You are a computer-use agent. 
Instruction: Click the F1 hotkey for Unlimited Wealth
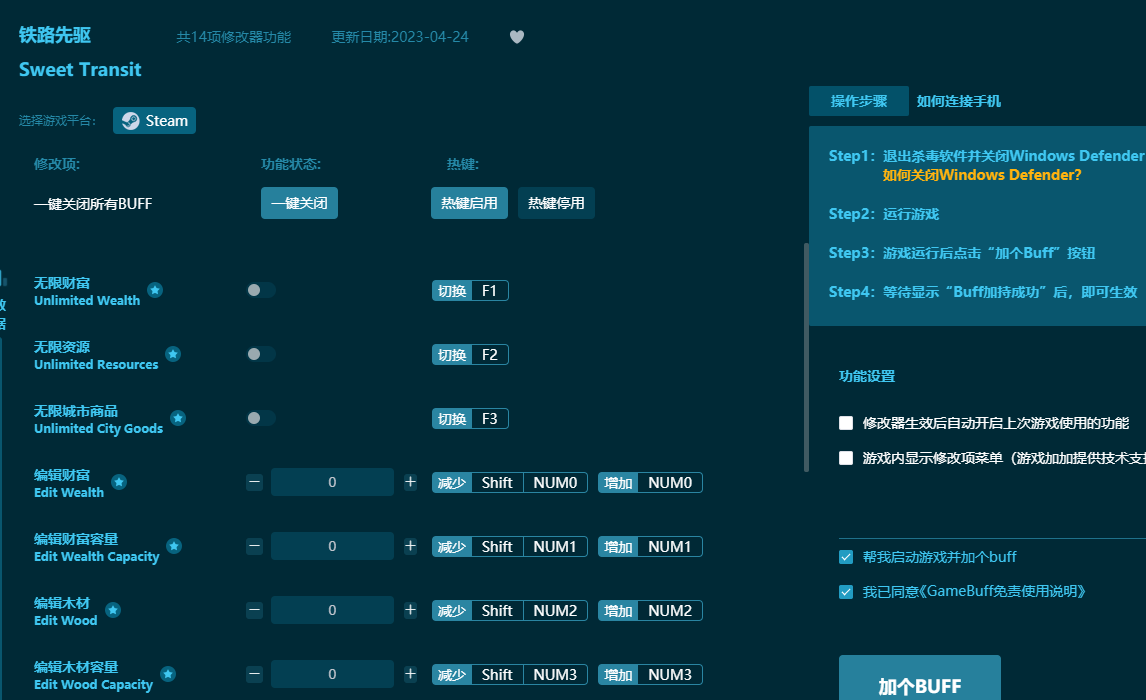coord(470,291)
